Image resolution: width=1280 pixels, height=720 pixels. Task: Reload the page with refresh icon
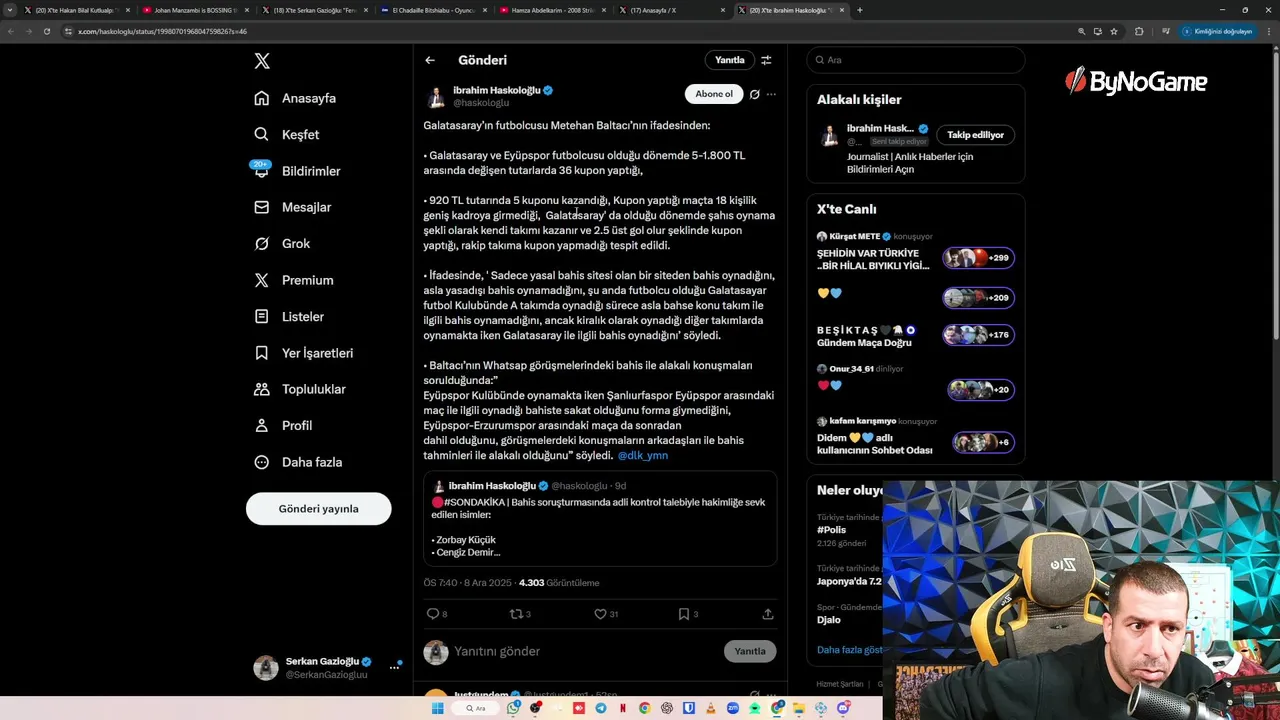(x=46, y=31)
